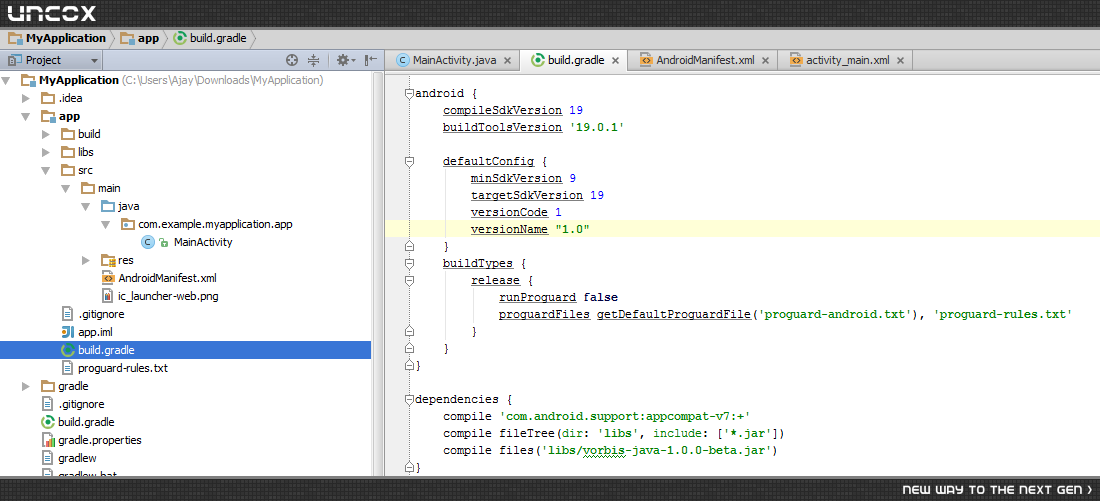This screenshot has width=1100, height=501.
Task: Close the MainActivity.java tab
Action: tap(507, 61)
